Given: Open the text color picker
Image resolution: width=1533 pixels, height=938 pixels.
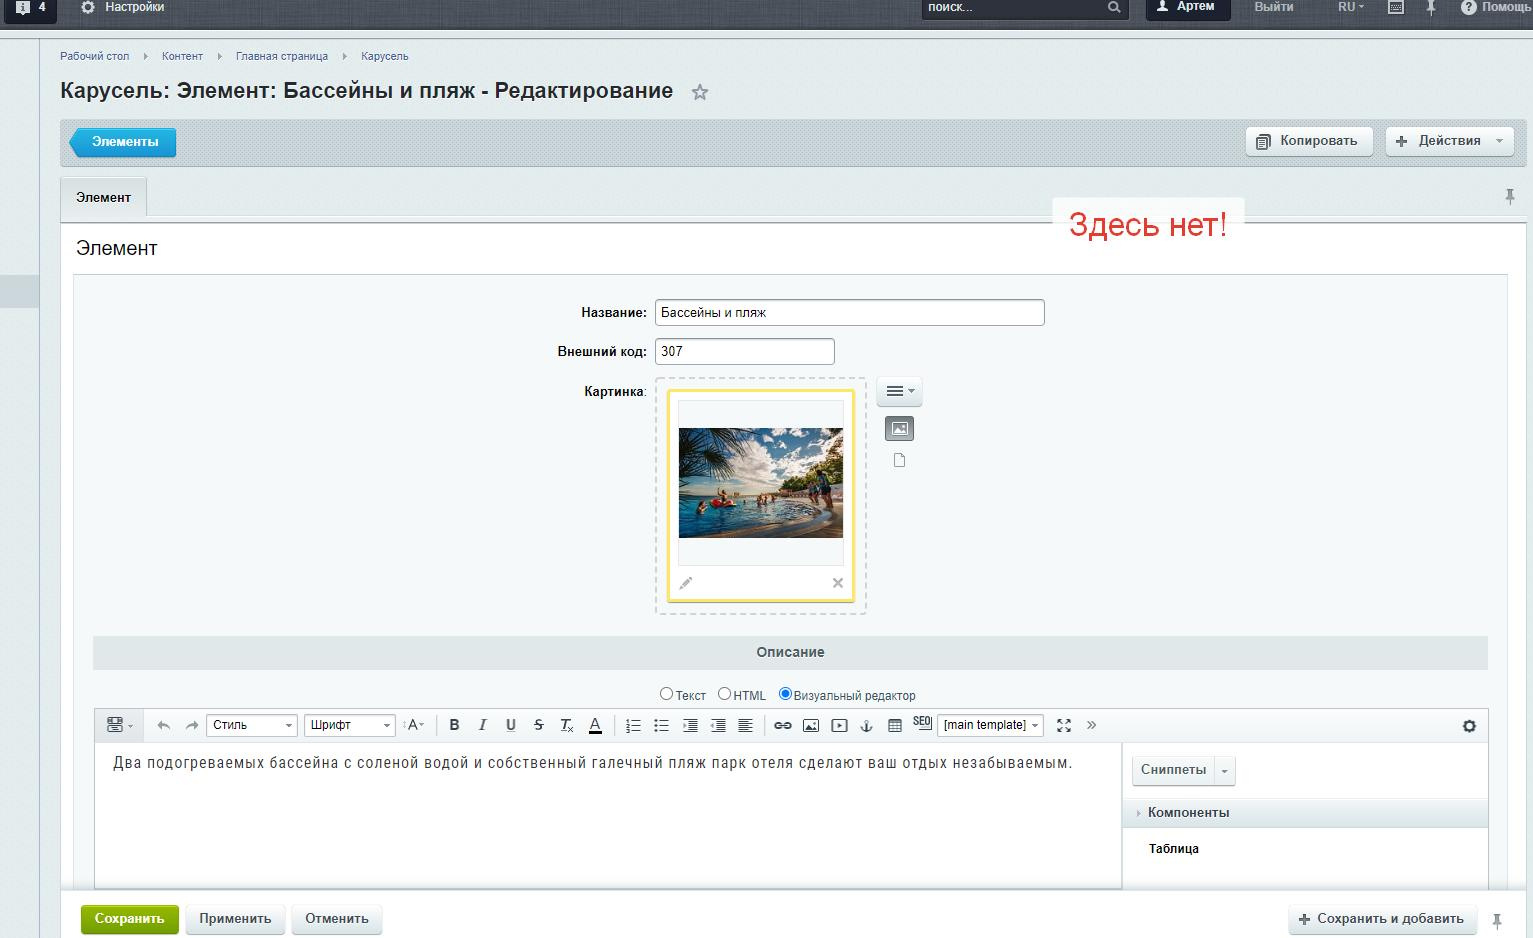Looking at the screenshot, I should [x=595, y=725].
